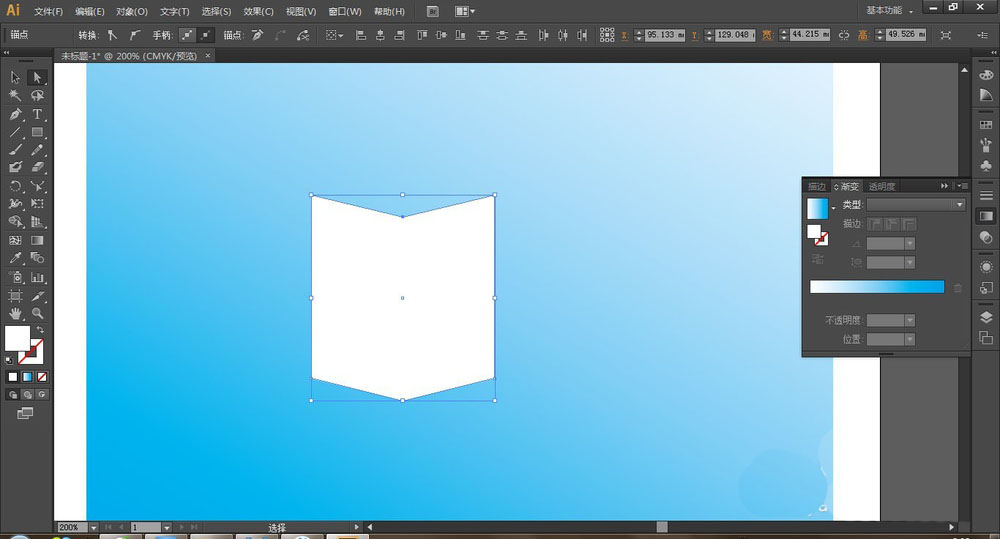This screenshot has height=539, width=1000.
Task: Switch to Gradient fill mode button
Action: click(x=28, y=377)
